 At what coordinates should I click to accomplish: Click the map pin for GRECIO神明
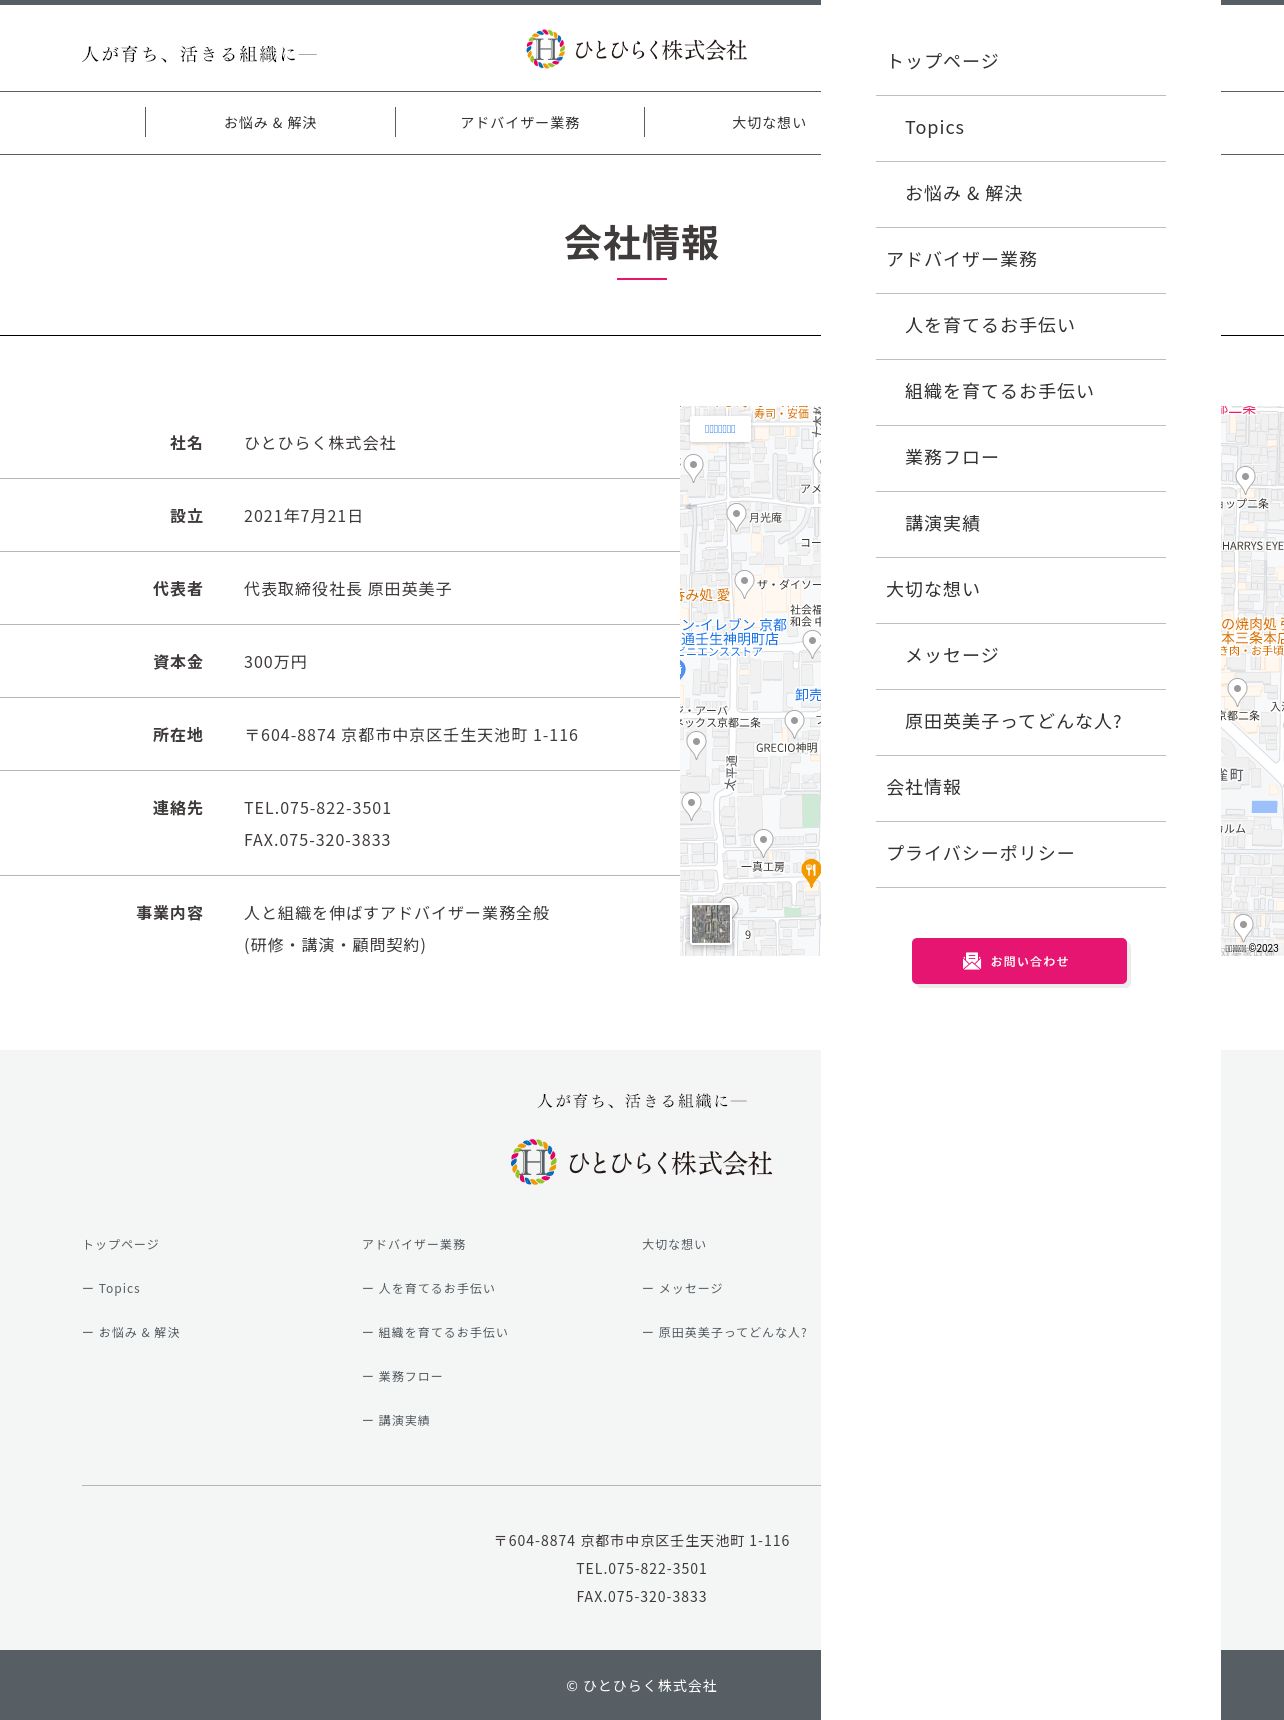pyautogui.click(x=794, y=722)
